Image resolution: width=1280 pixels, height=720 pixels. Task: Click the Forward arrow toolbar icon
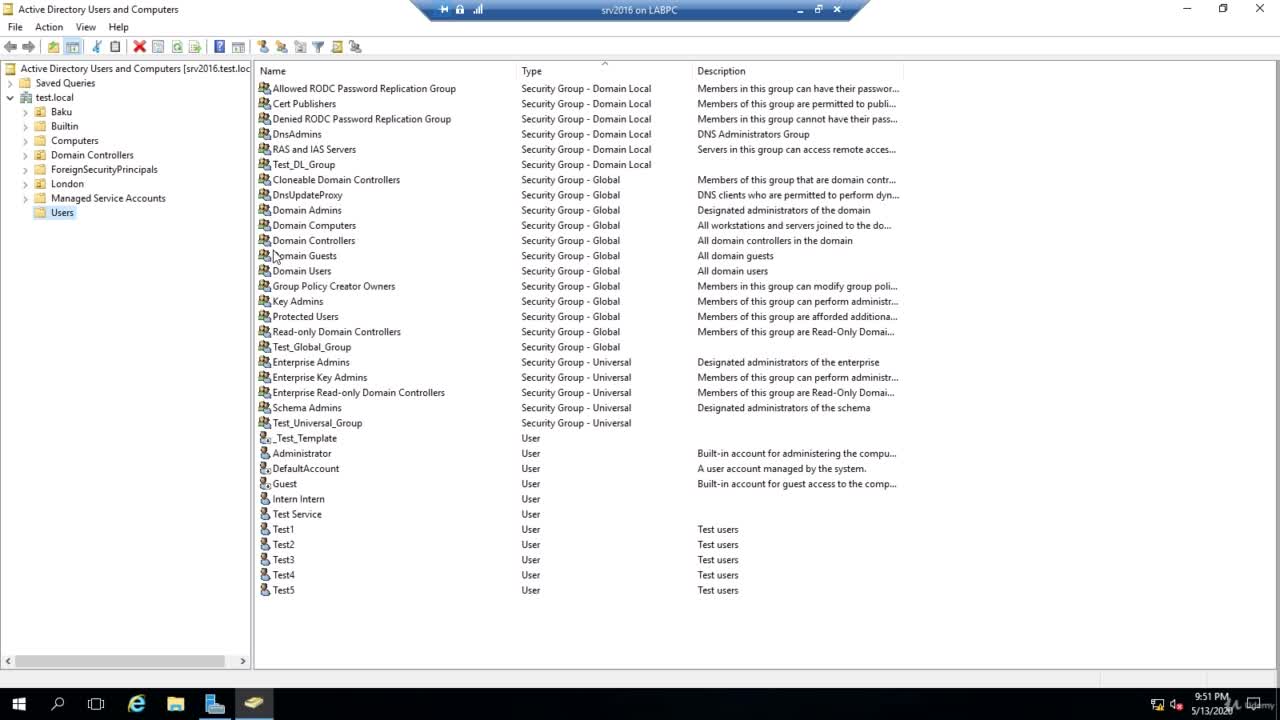tap(29, 47)
